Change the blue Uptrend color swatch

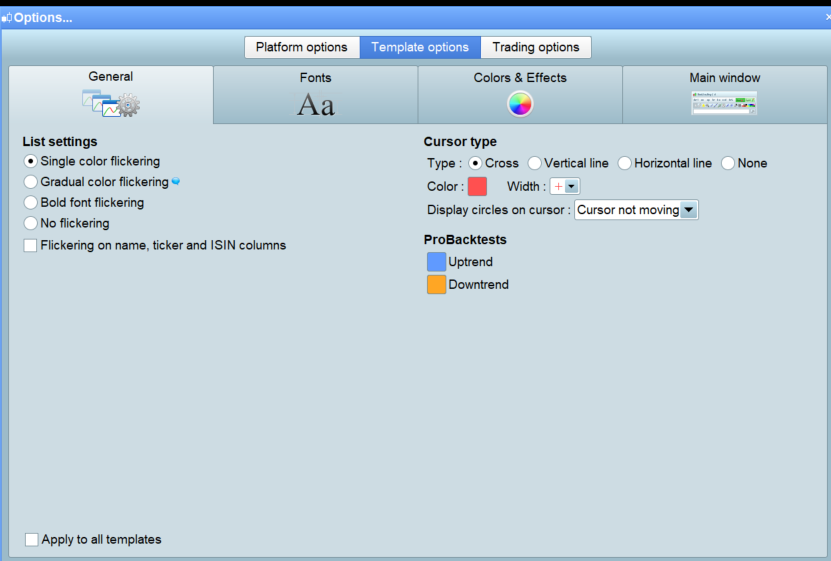436,262
